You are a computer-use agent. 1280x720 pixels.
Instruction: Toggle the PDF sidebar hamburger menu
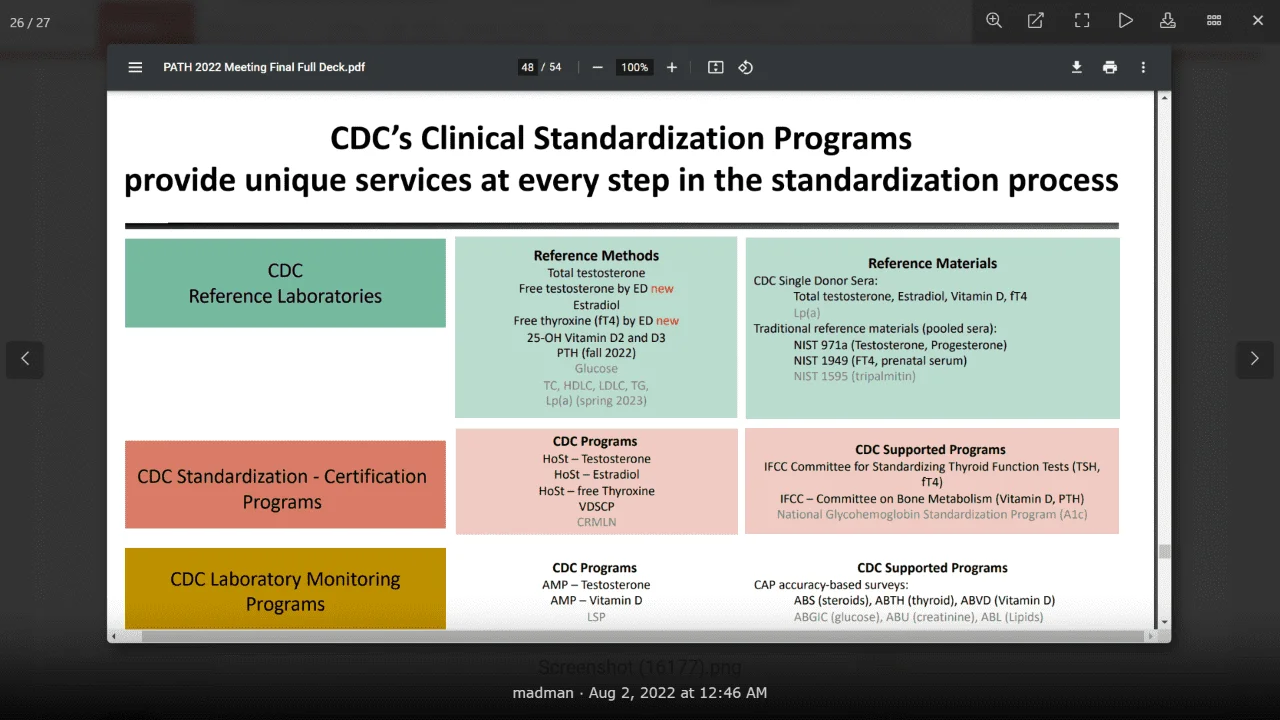[x=135, y=68]
